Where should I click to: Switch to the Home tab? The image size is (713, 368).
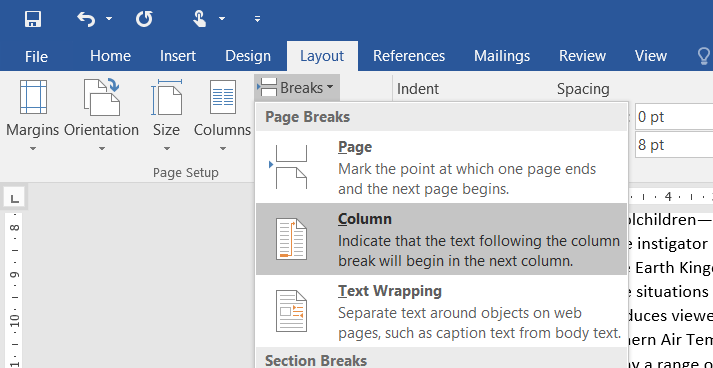(110, 56)
